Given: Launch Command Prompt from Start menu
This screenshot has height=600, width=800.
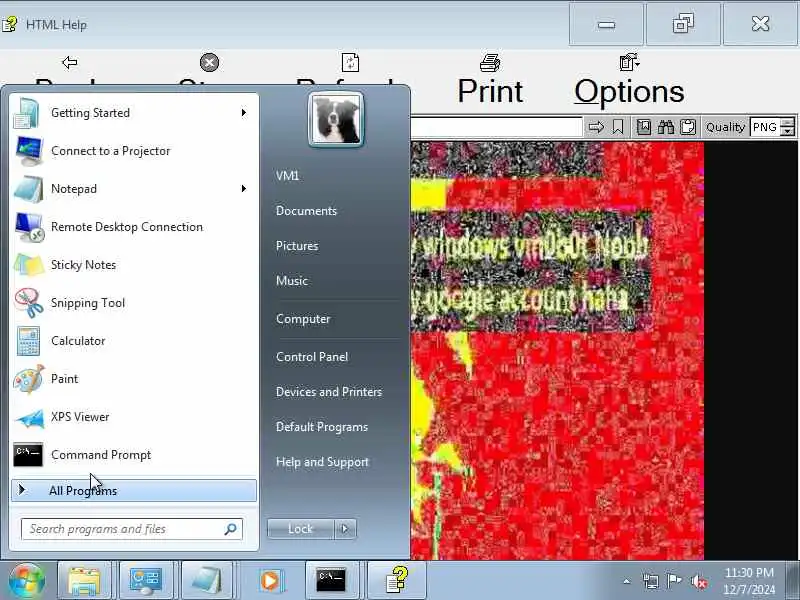Looking at the screenshot, I should tap(132, 455).
